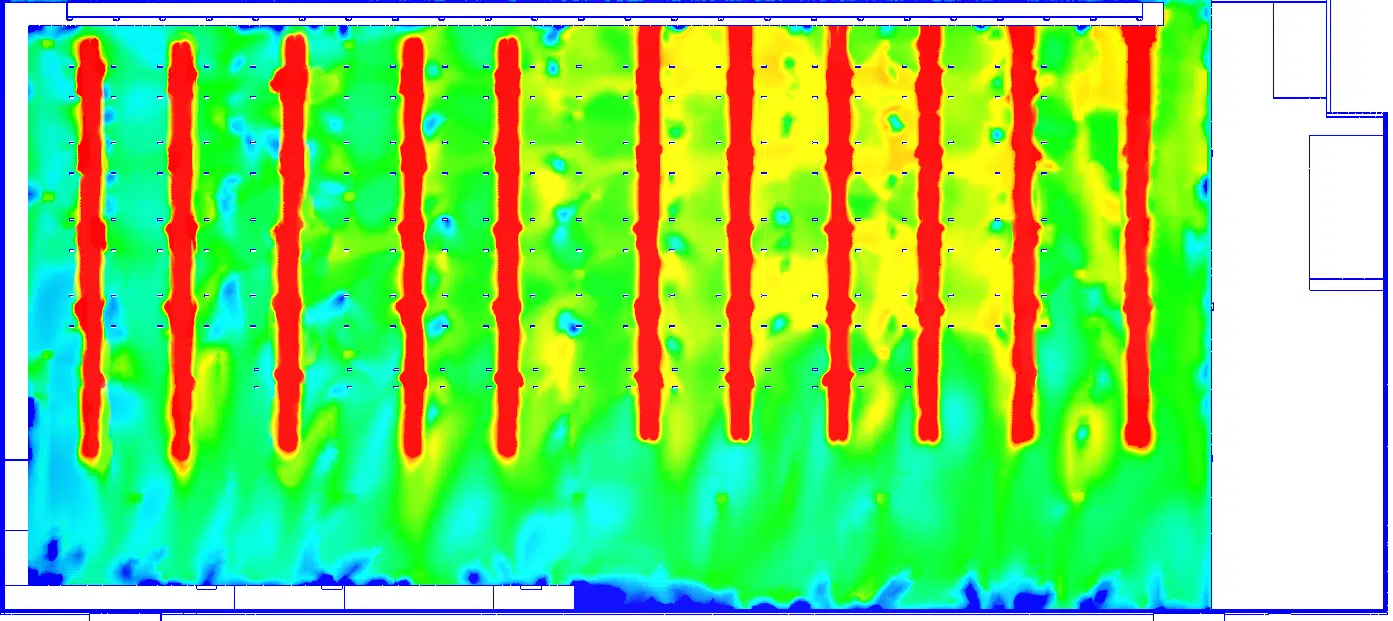Click the widest white box at the bottom left

[x=120, y=597]
